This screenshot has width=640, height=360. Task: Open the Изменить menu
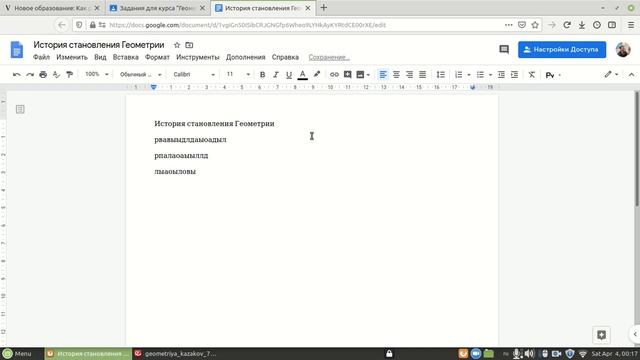tap(72, 57)
